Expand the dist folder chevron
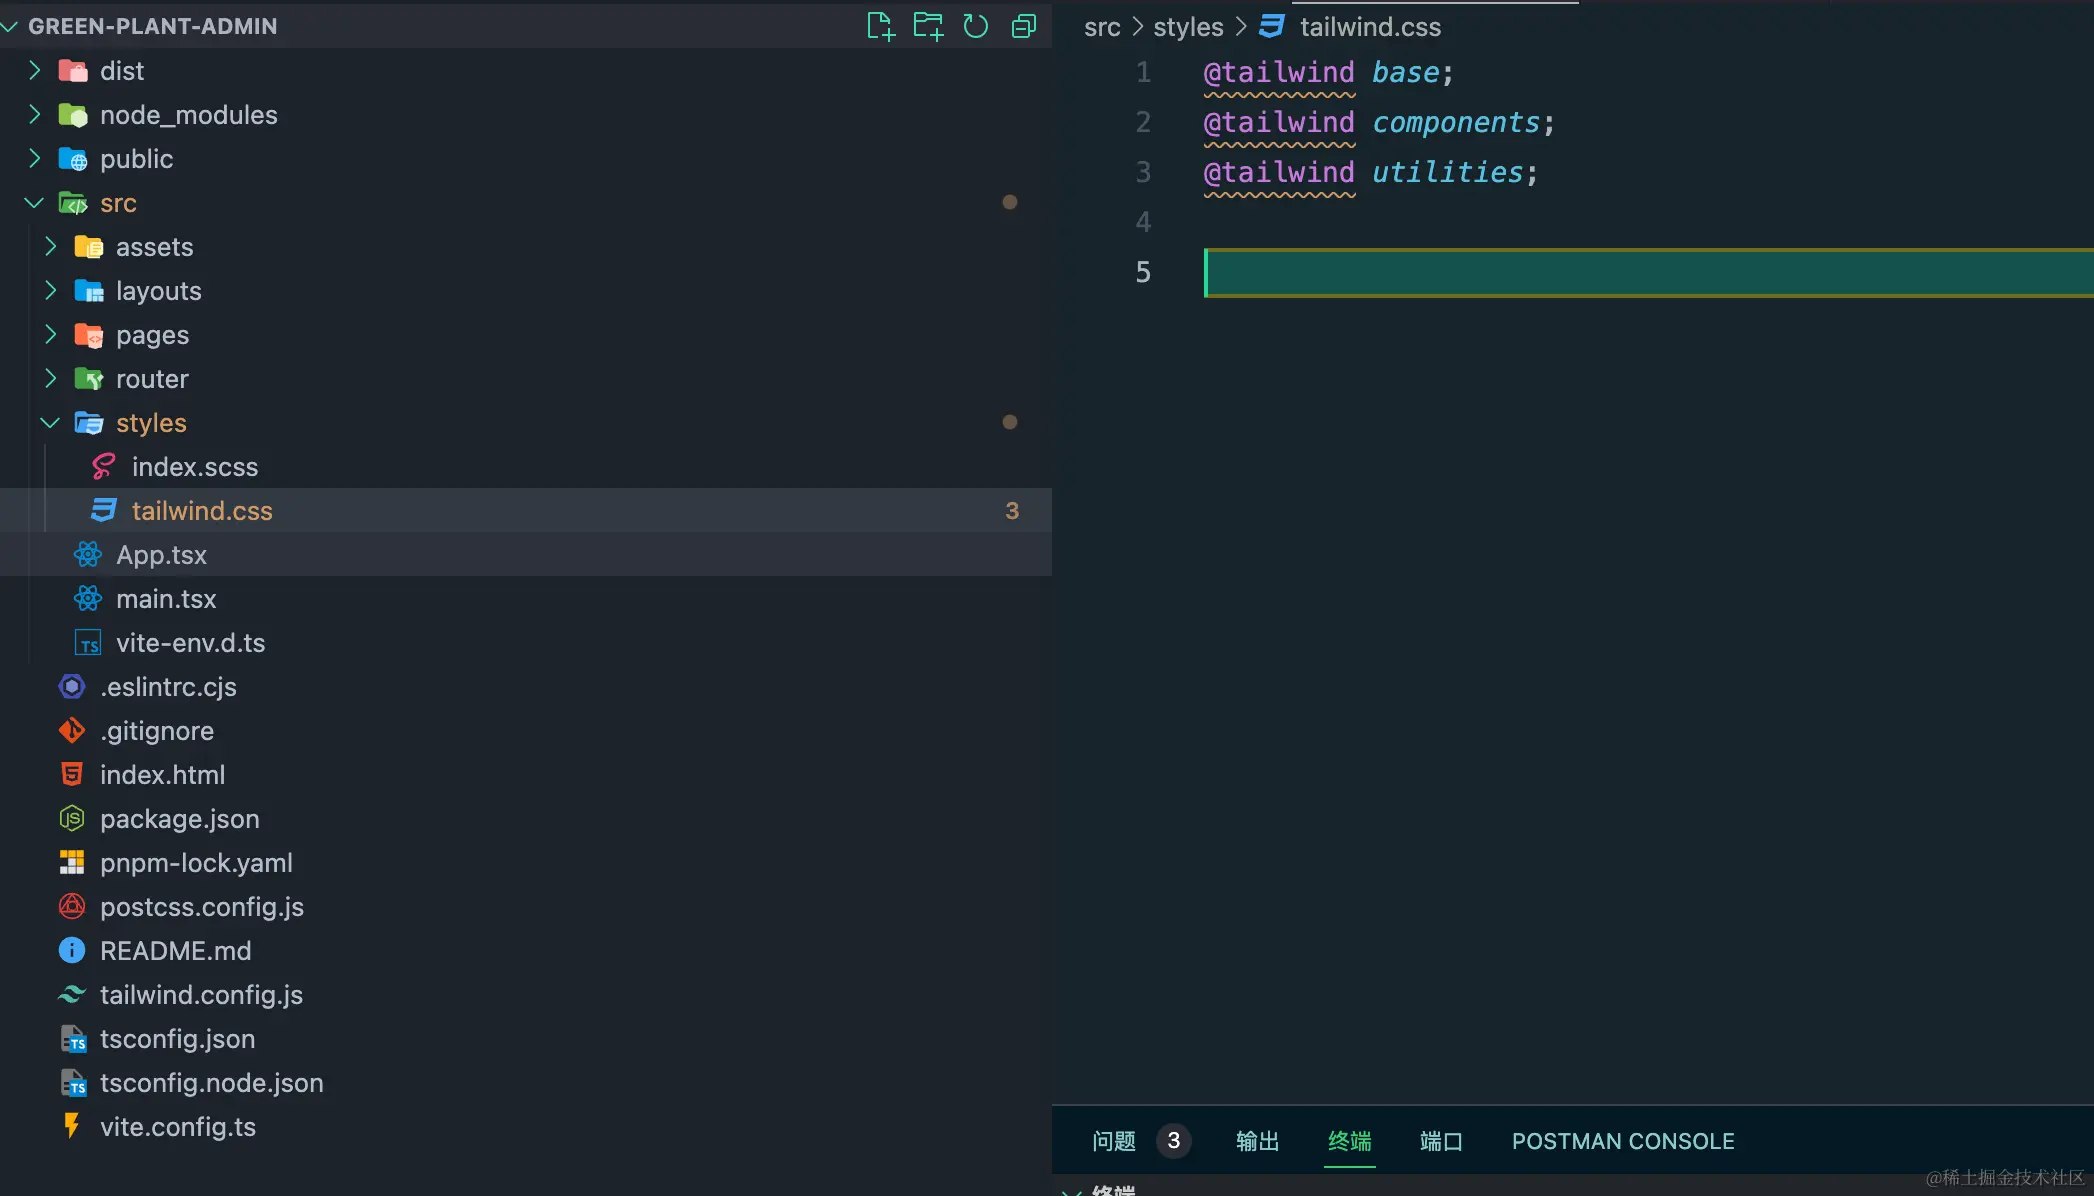The width and height of the screenshot is (2094, 1196). tap(34, 70)
